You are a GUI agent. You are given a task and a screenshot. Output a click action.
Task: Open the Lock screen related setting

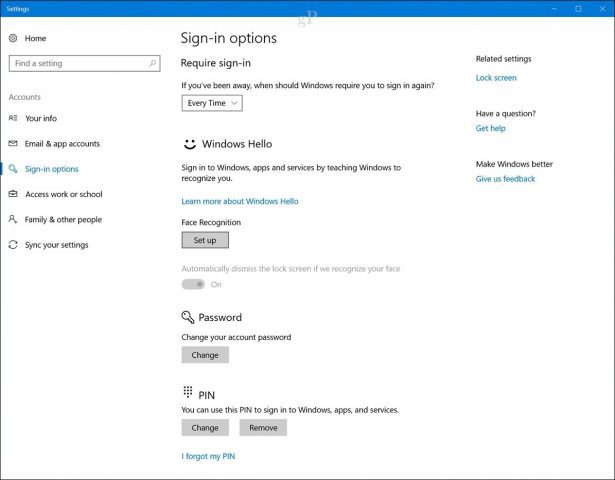click(x=496, y=78)
